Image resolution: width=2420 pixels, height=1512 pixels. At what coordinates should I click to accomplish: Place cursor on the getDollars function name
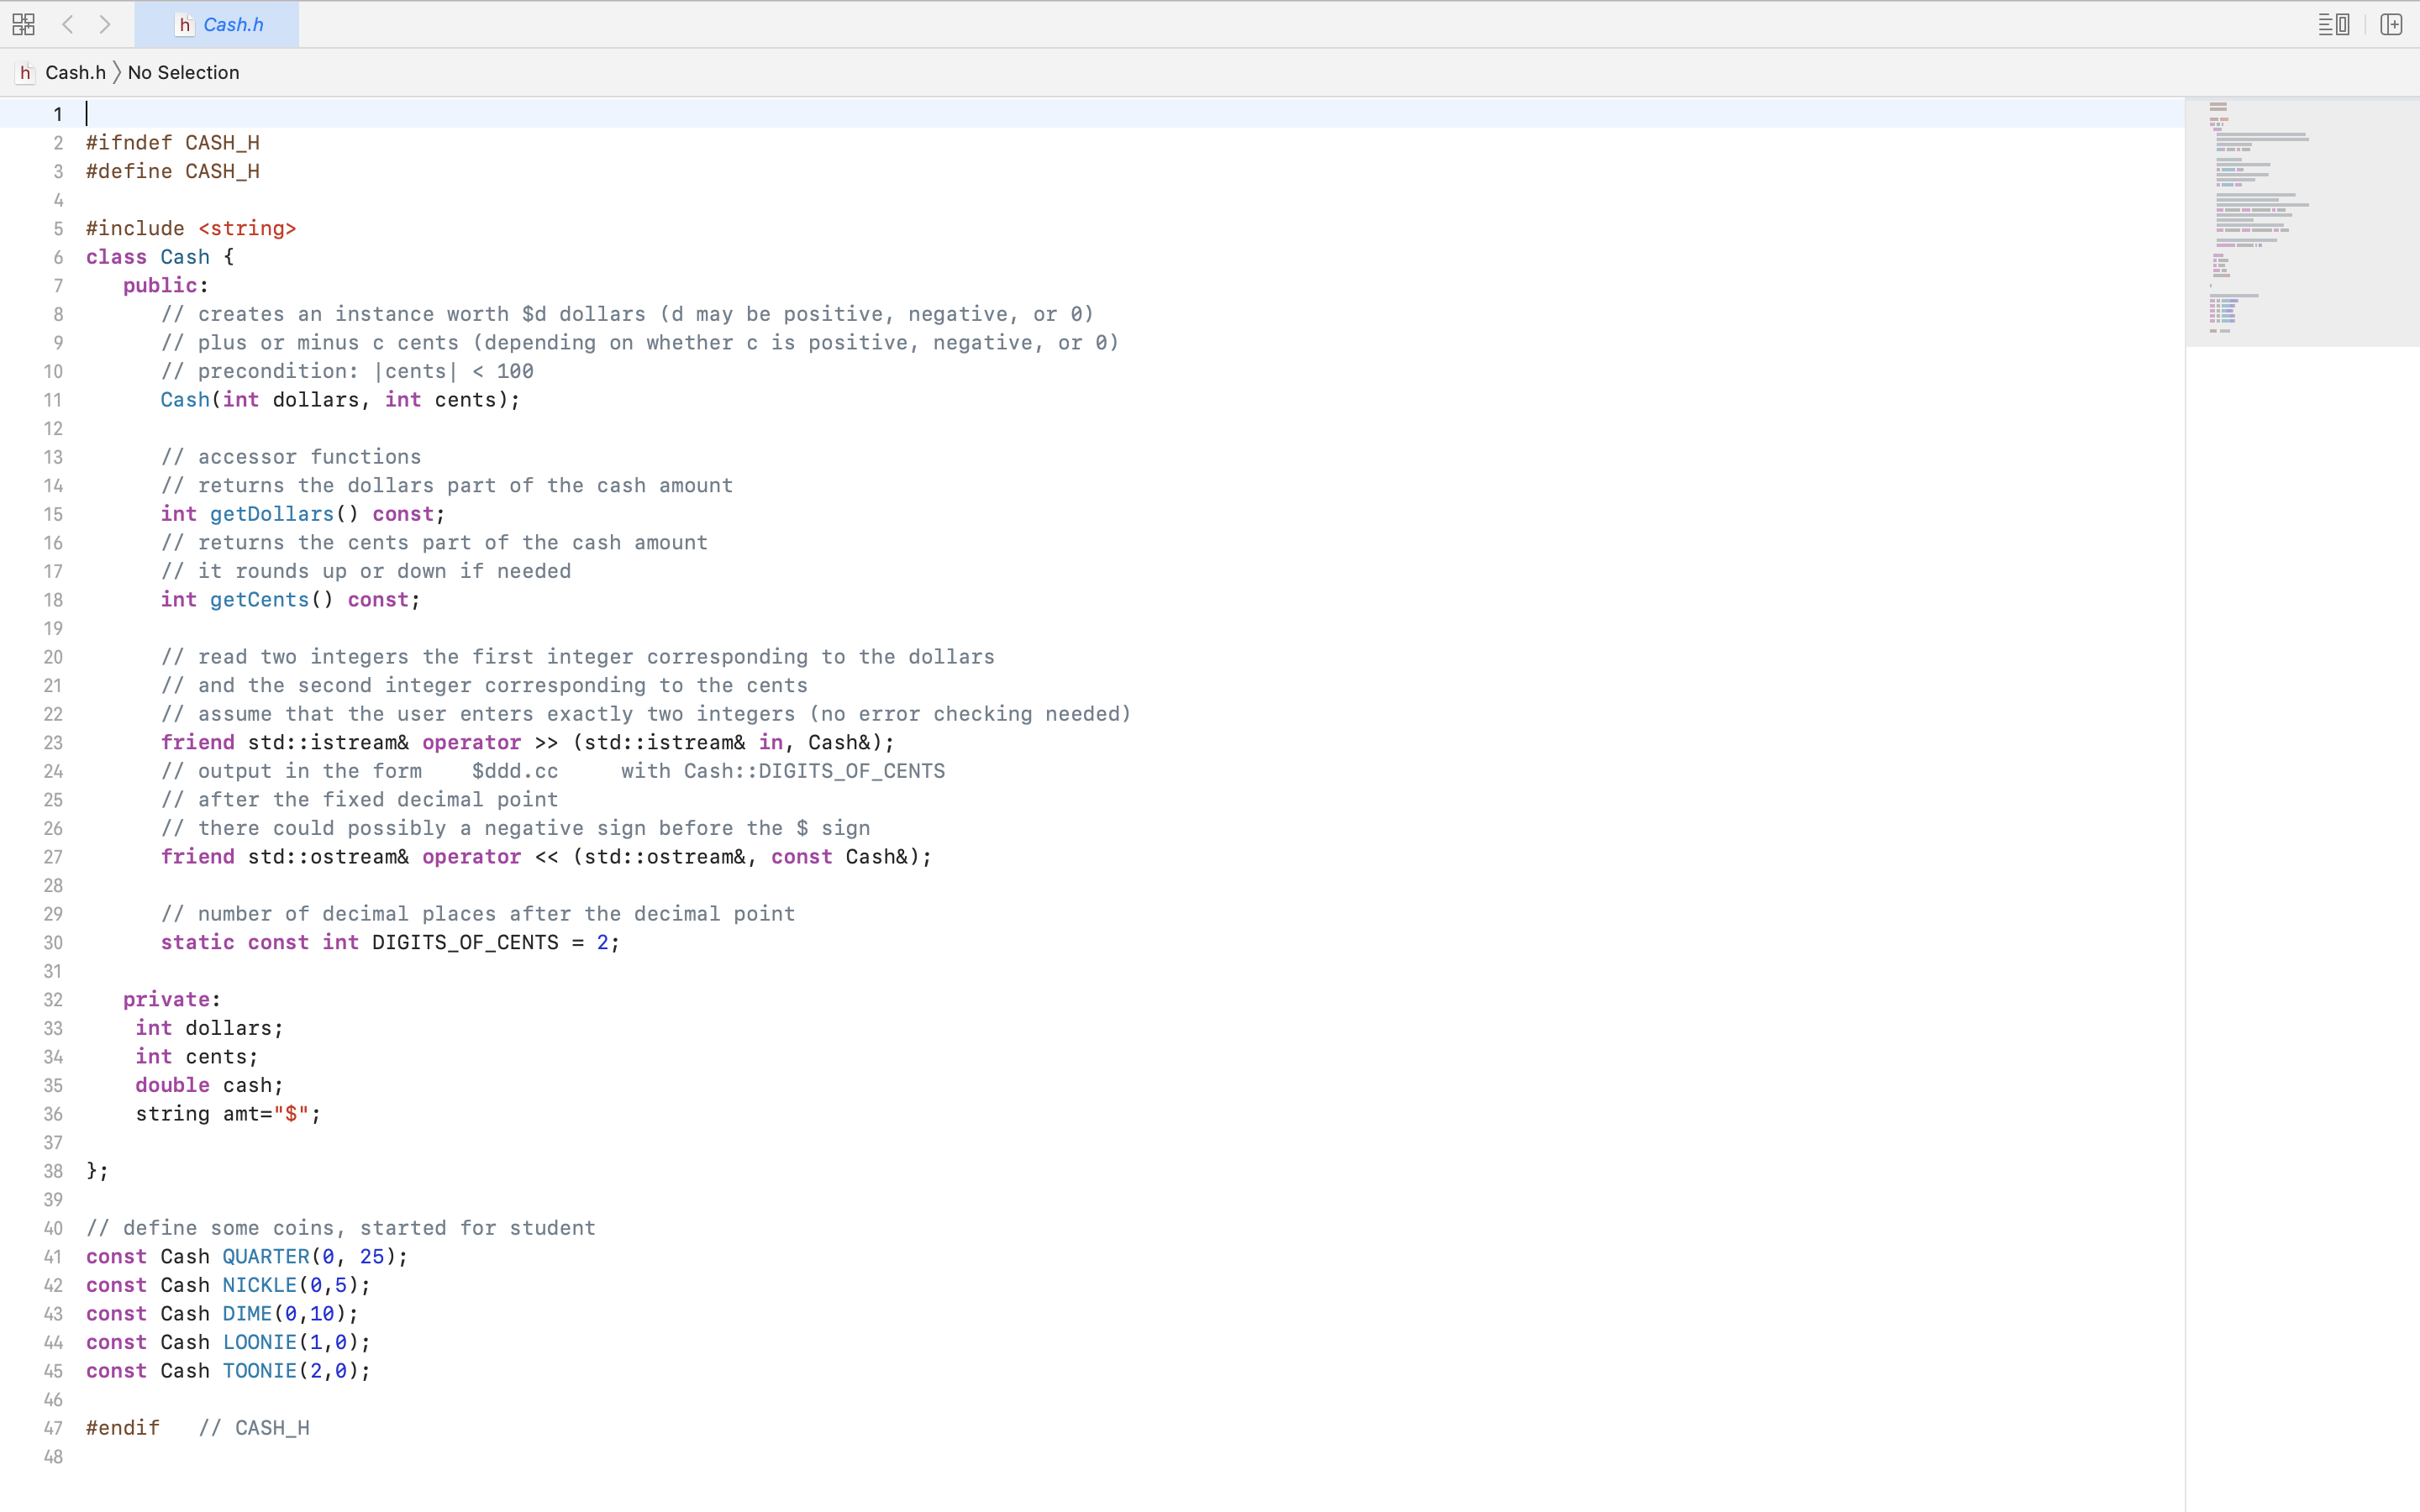(x=271, y=514)
